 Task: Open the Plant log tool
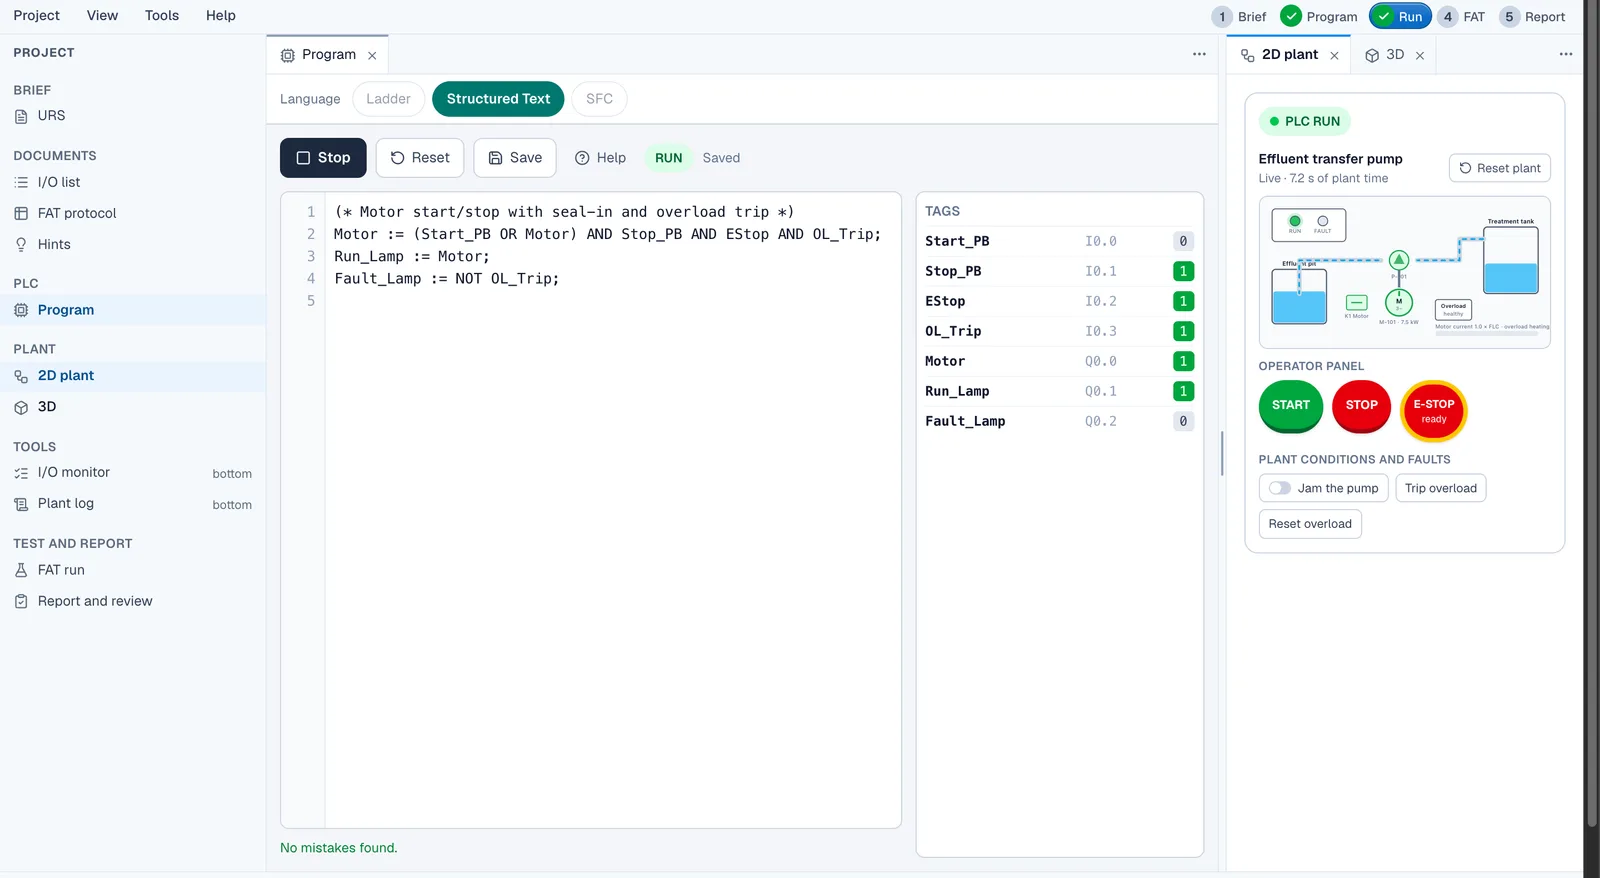click(66, 504)
